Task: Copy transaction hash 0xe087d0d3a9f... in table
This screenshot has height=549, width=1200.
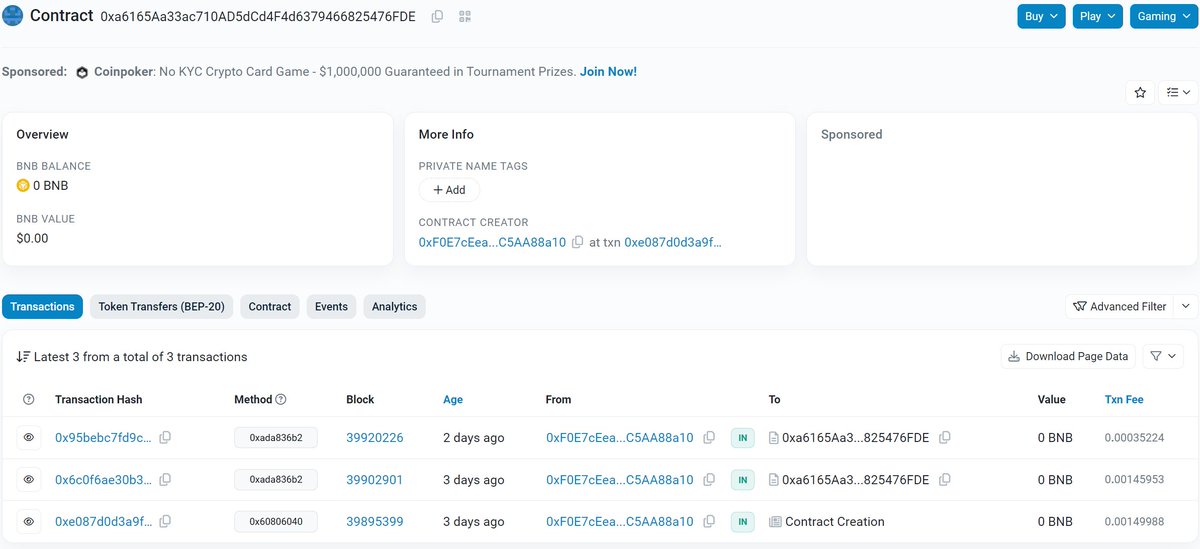Action: (165, 521)
